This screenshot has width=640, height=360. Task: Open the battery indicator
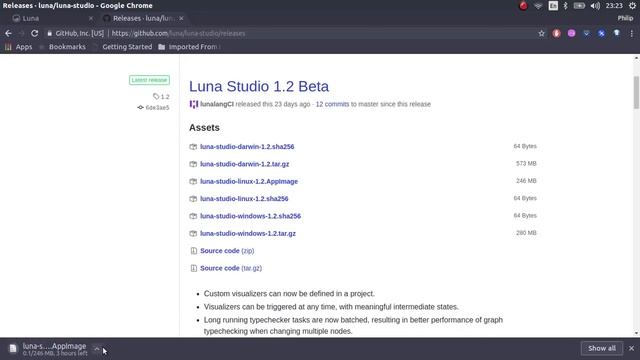(579, 6)
